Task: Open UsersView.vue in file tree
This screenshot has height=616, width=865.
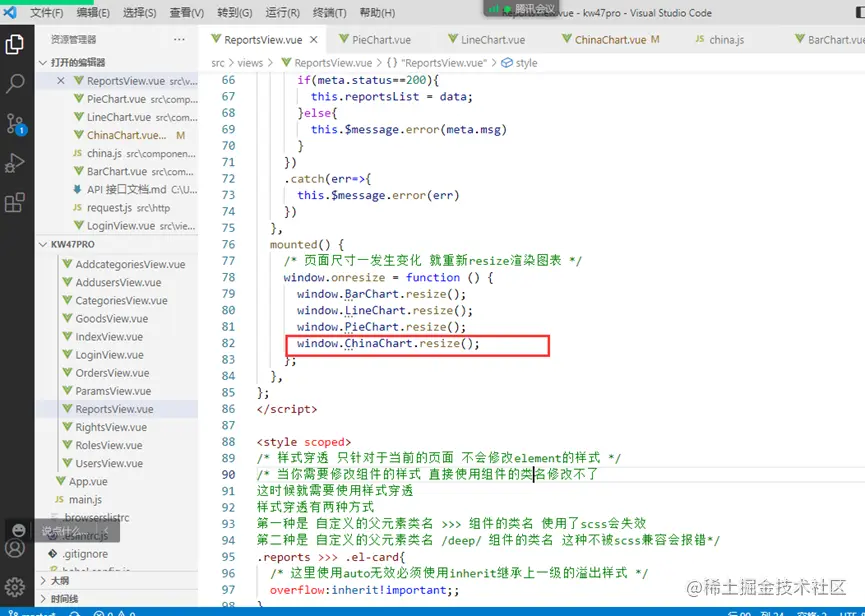Action: tap(116, 464)
